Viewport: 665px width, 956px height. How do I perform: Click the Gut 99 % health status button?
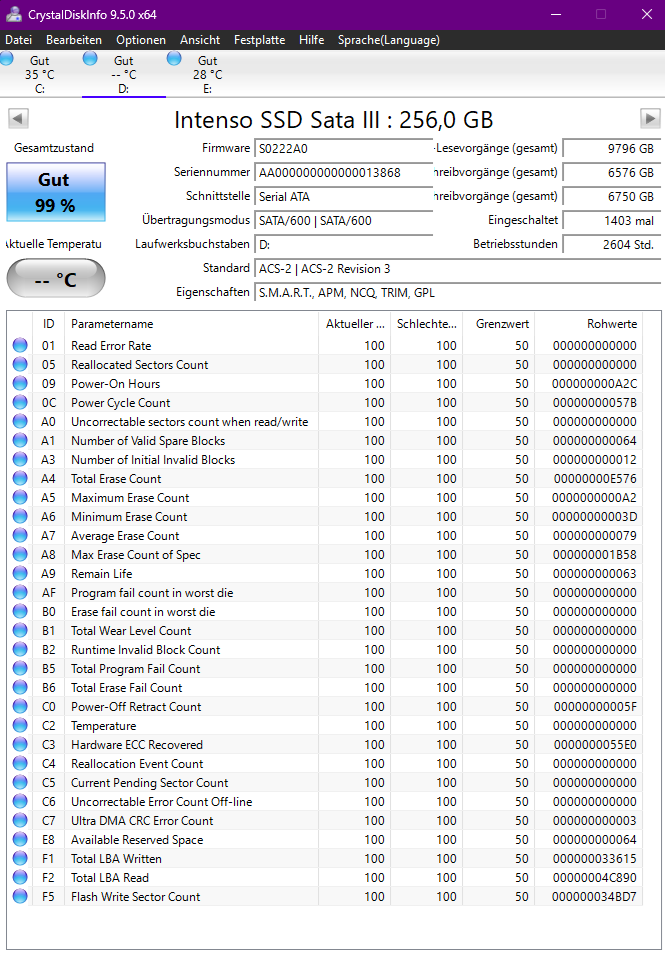[55, 192]
